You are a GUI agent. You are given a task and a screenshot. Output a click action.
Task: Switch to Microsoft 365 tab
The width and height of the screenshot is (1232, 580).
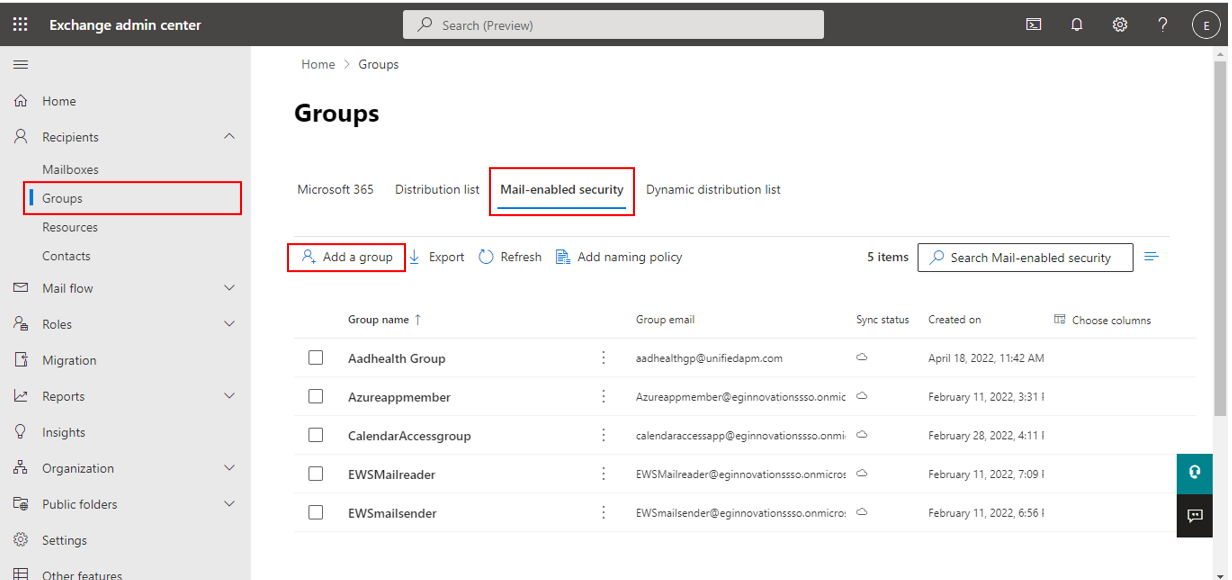point(335,189)
